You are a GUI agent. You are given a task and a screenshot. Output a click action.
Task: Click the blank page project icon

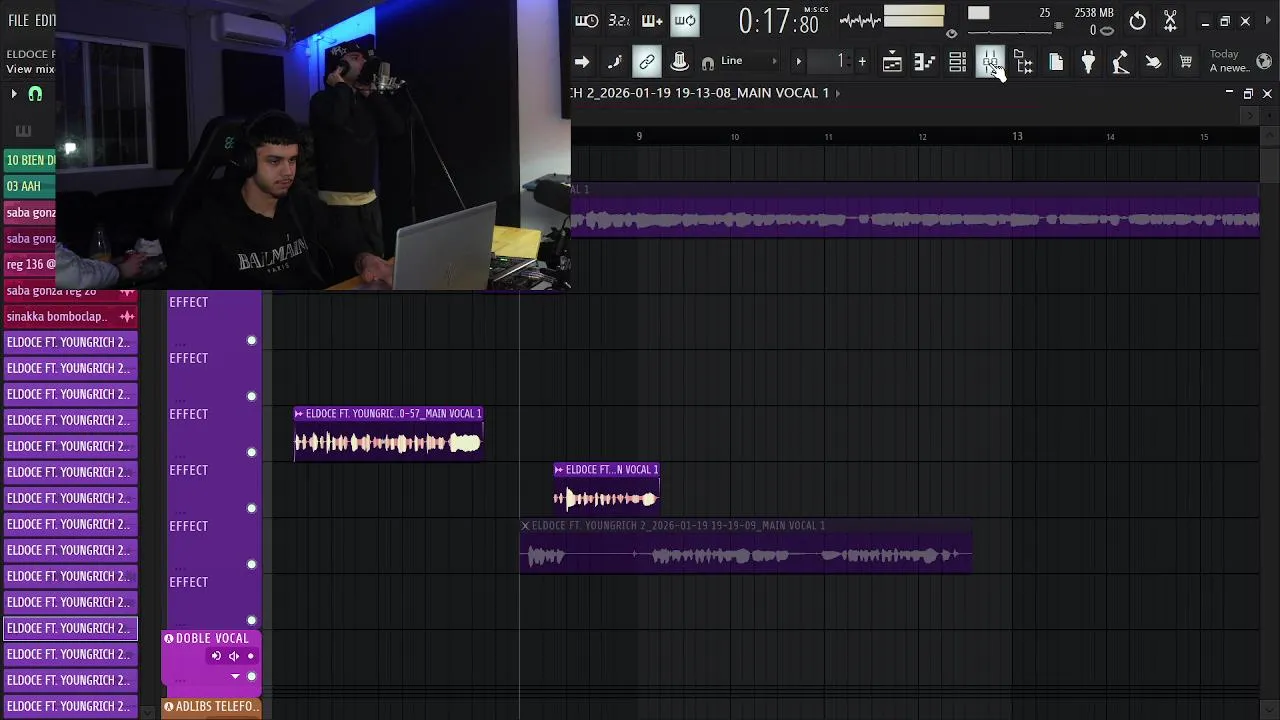pyautogui.click(x=1056, y=63)
